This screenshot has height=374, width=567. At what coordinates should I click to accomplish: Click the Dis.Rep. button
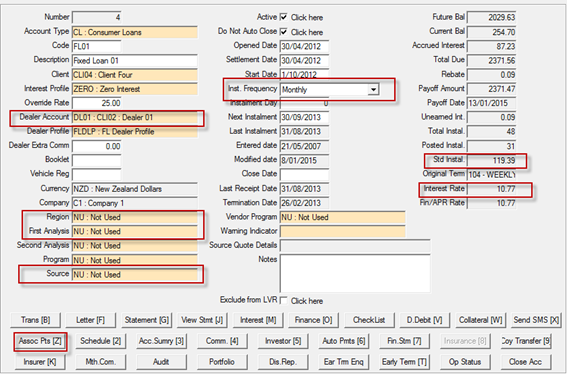tap(283, 362)
